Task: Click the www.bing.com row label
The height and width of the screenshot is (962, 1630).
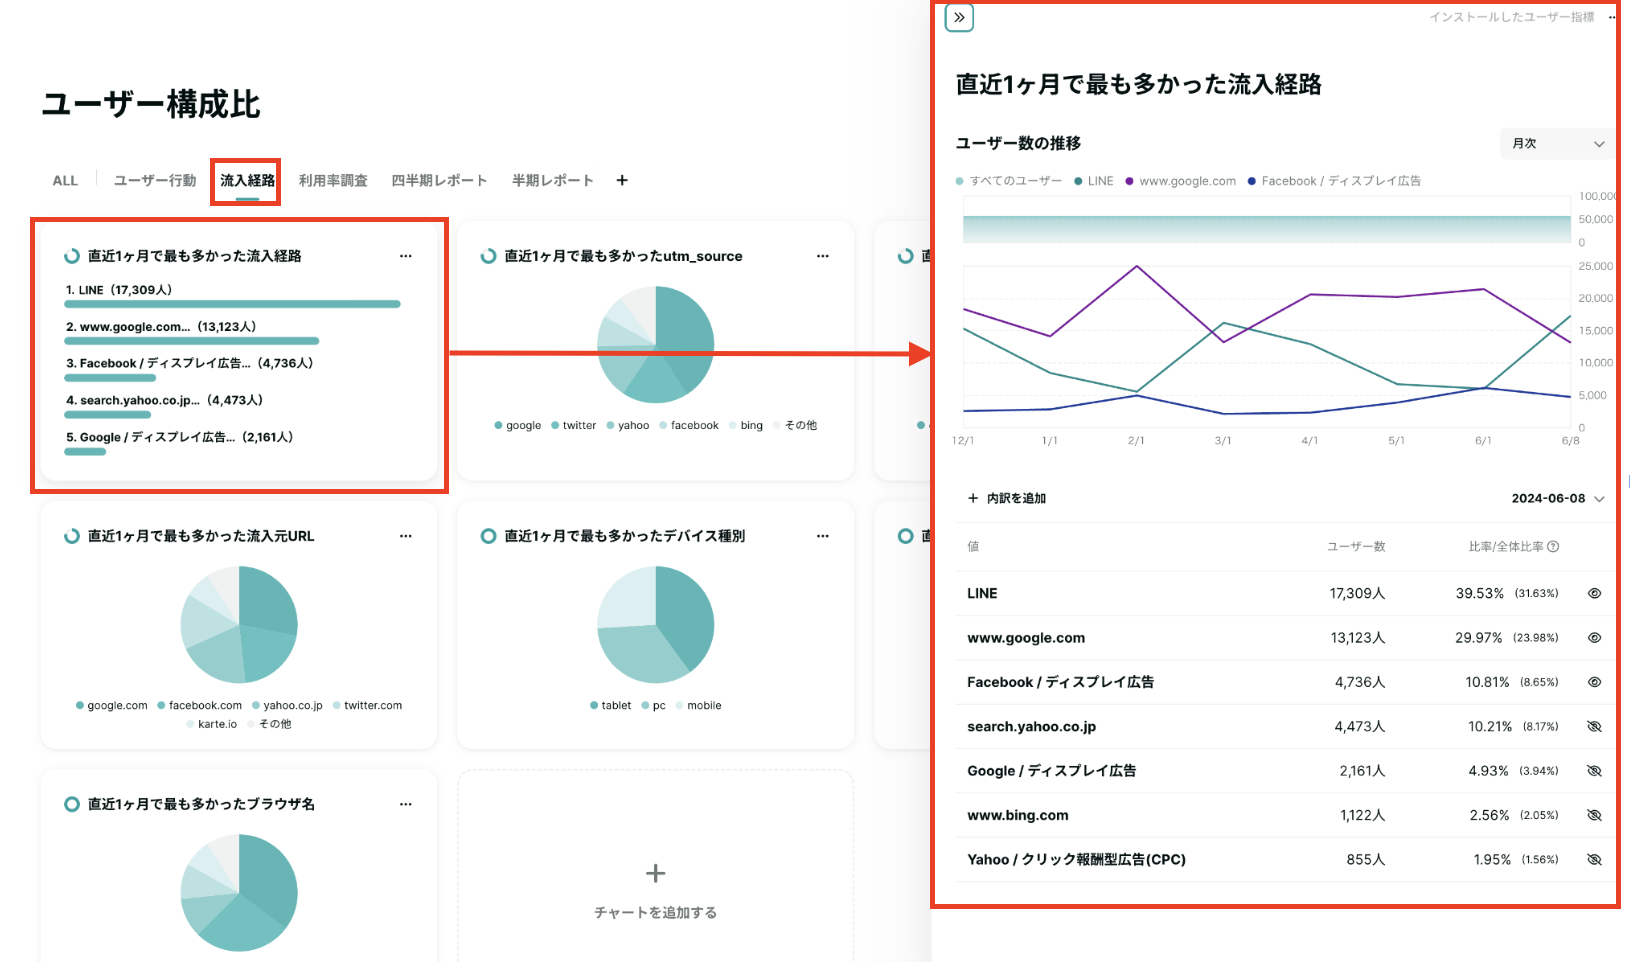Action: click(x=1018, y=815)
